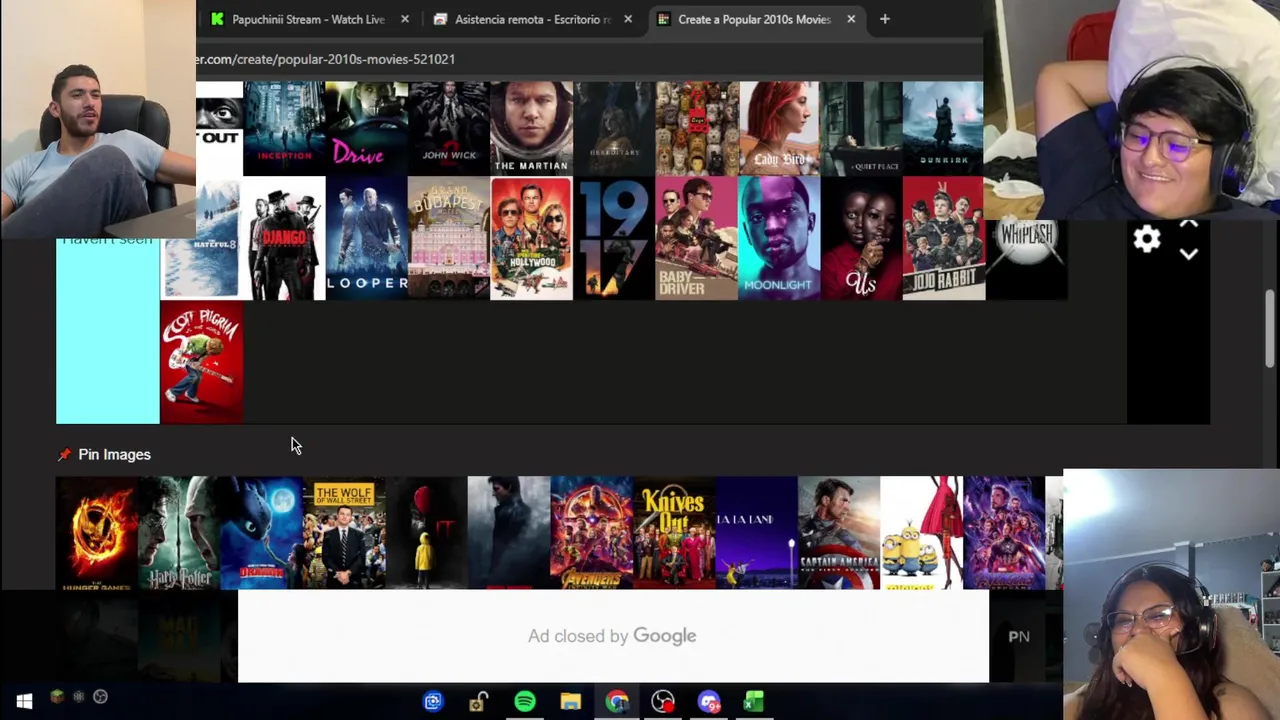
Task: Select the Isle of Dogs poster
Action: 696,127
